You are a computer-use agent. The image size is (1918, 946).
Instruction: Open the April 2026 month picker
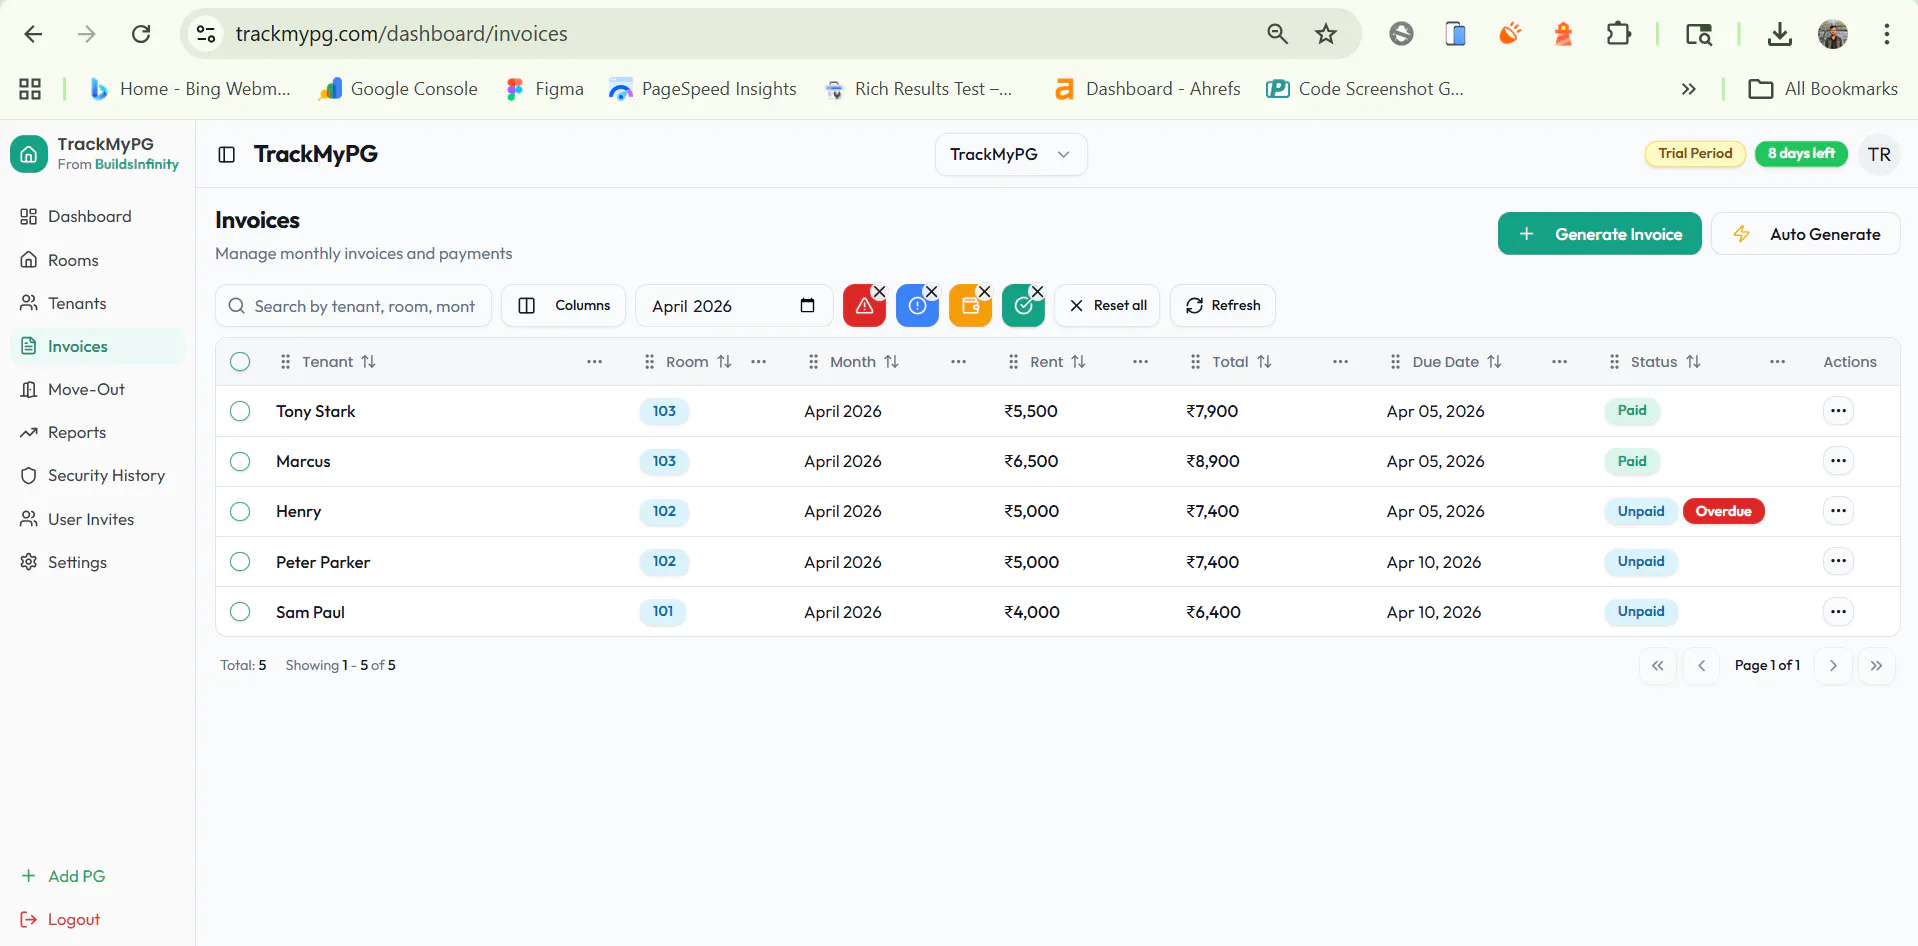click(x=734, y=306)
